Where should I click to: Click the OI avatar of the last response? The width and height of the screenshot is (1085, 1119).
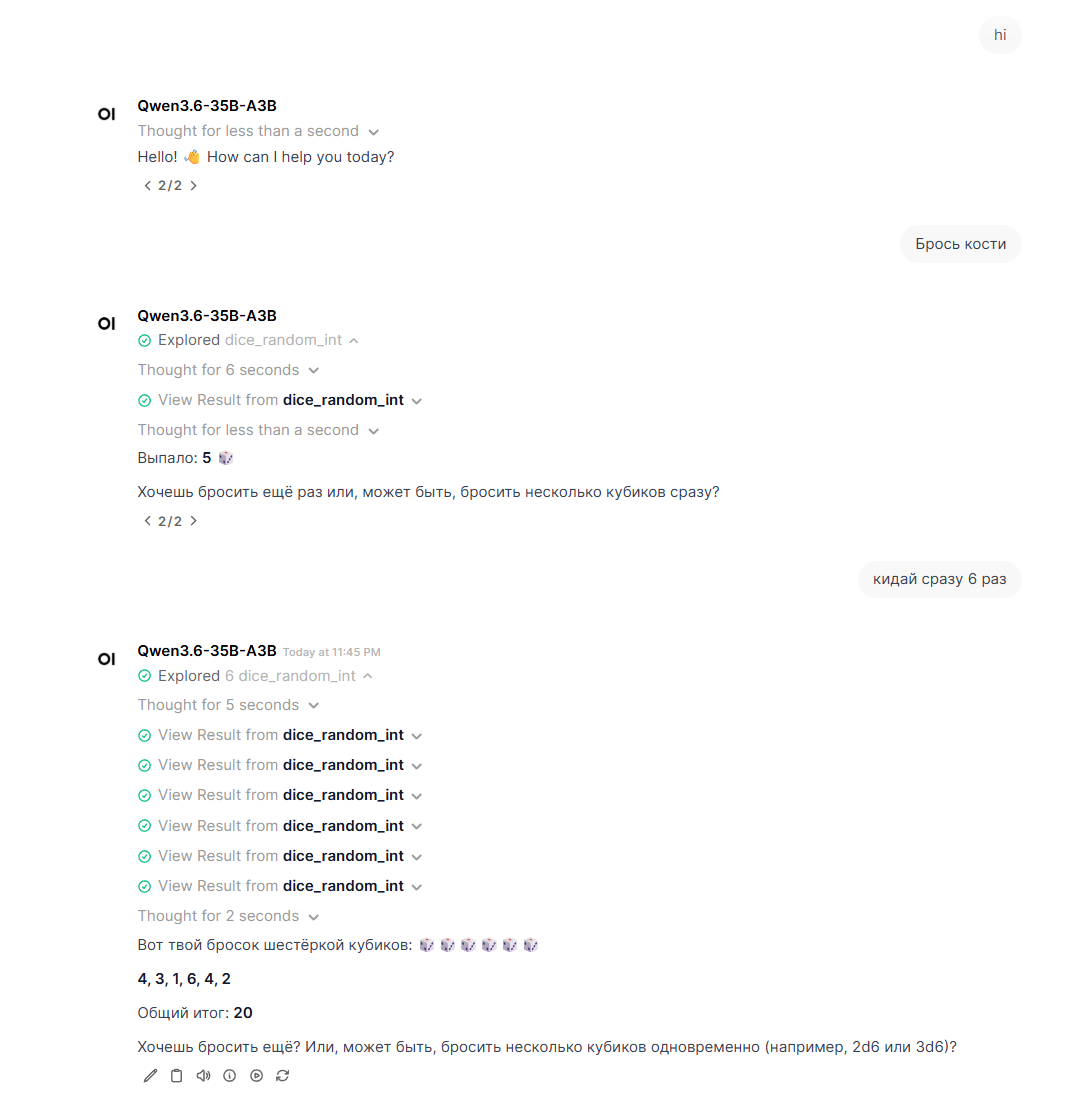point(106,659)
